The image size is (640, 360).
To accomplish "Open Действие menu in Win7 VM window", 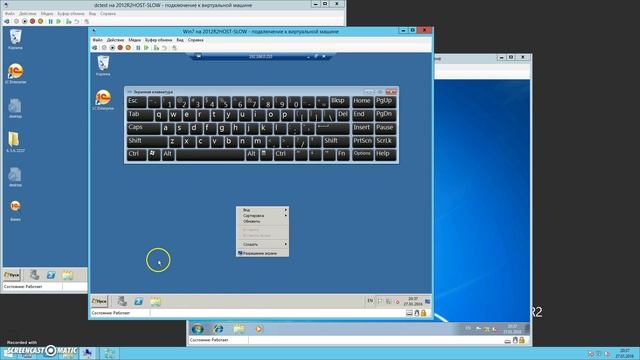I will [x=115, y=40].
